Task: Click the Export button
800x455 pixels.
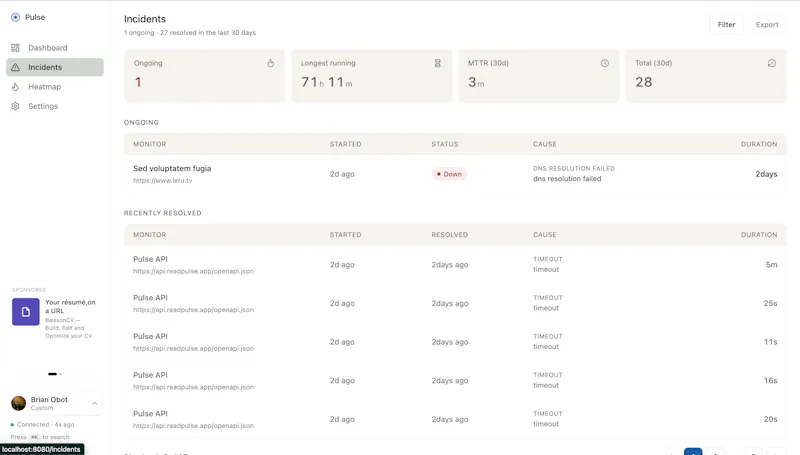Action: pos(767,24)
